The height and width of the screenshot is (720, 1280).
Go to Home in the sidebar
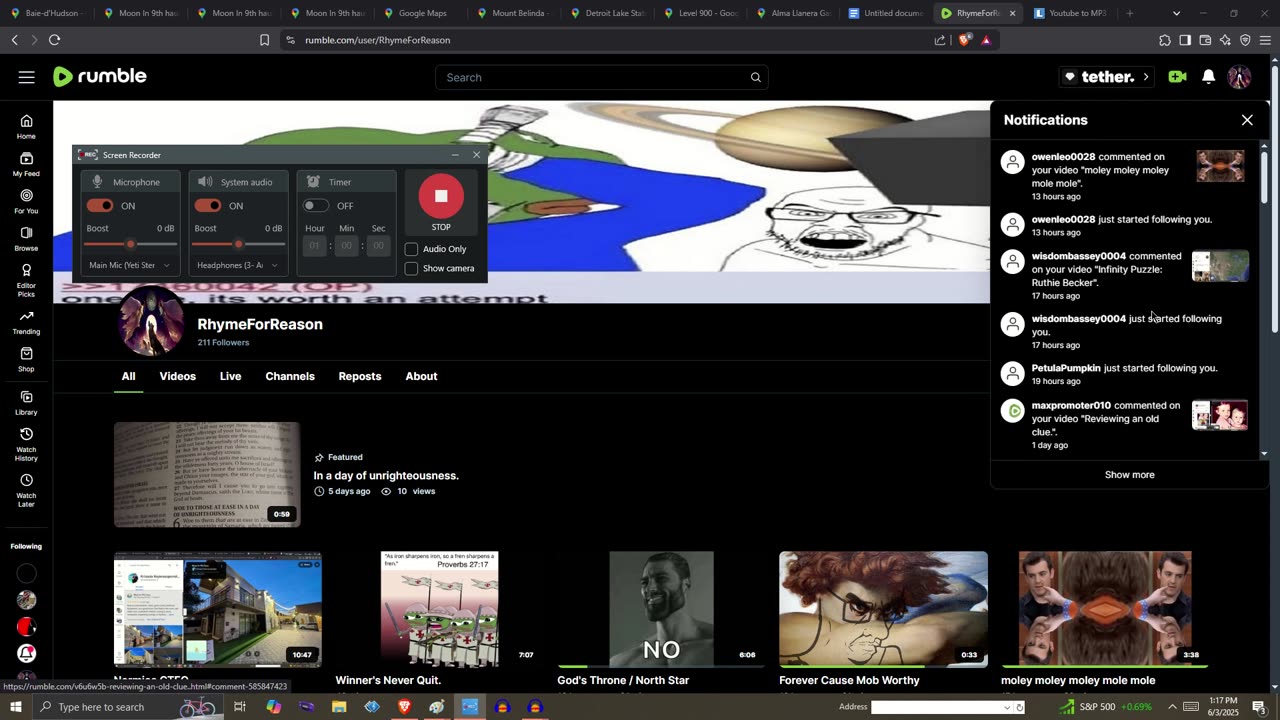(x=26, y=127)
